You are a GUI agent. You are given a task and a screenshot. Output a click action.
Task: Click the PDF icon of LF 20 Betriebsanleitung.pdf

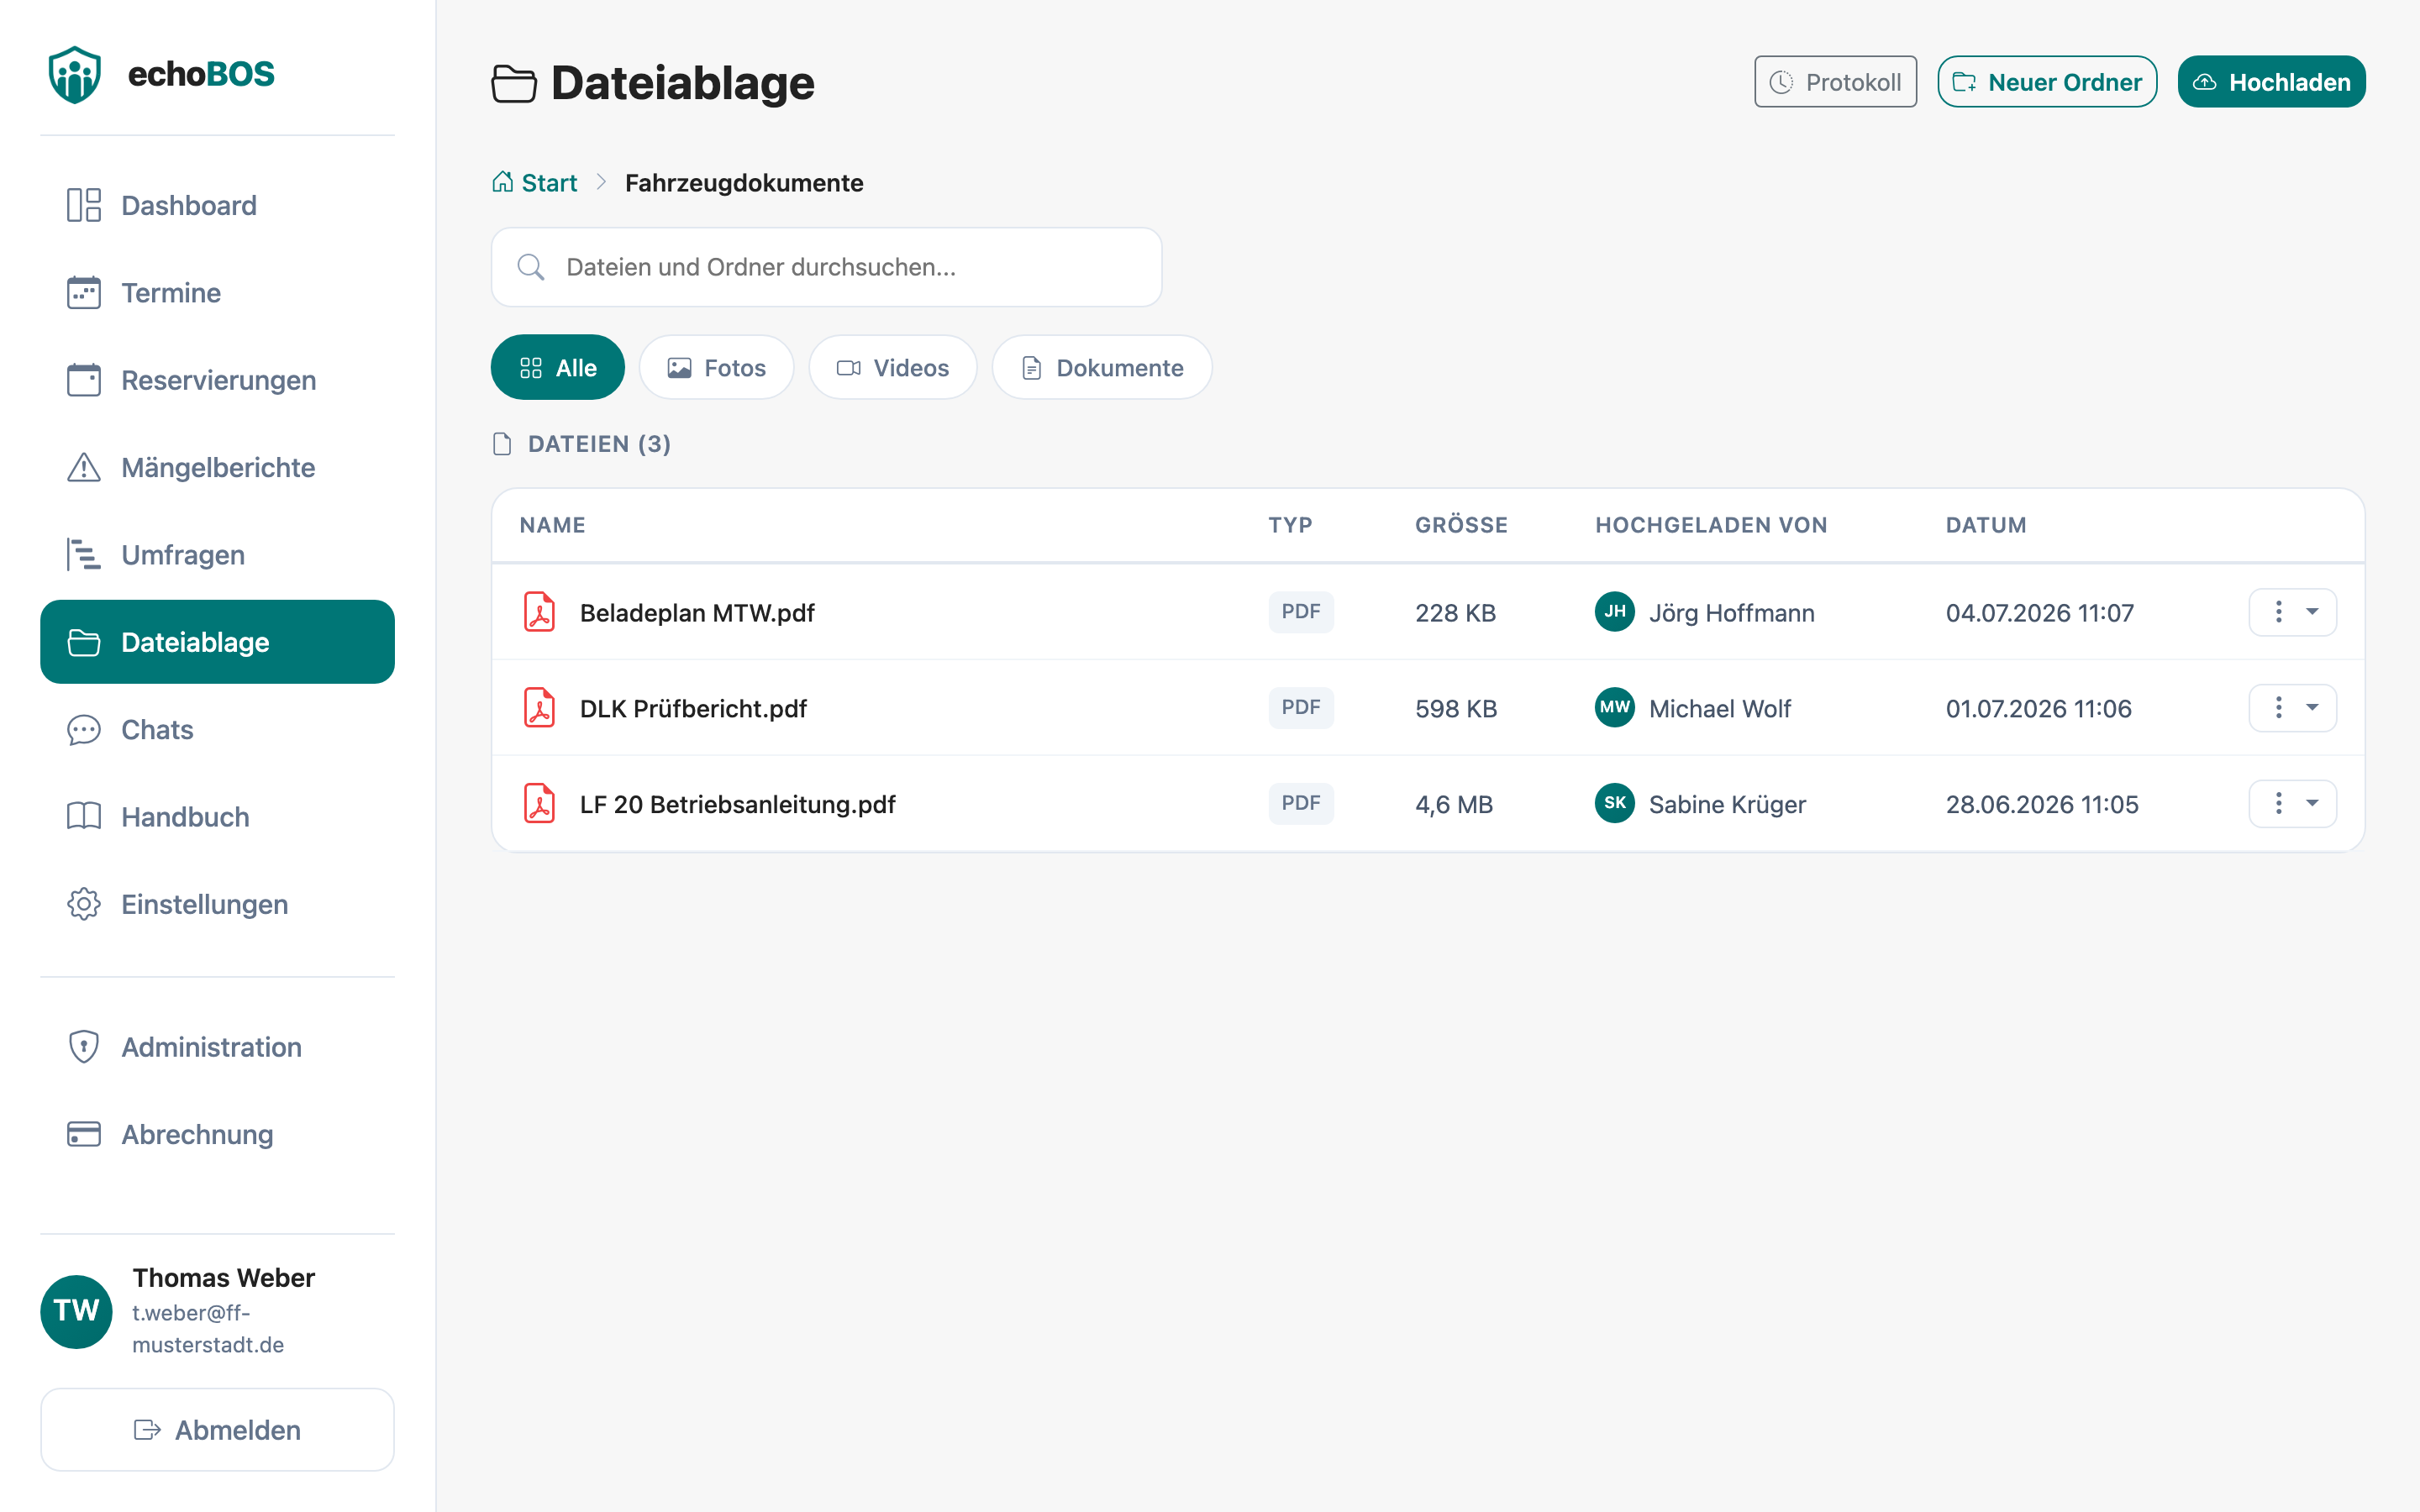point(540,804)
